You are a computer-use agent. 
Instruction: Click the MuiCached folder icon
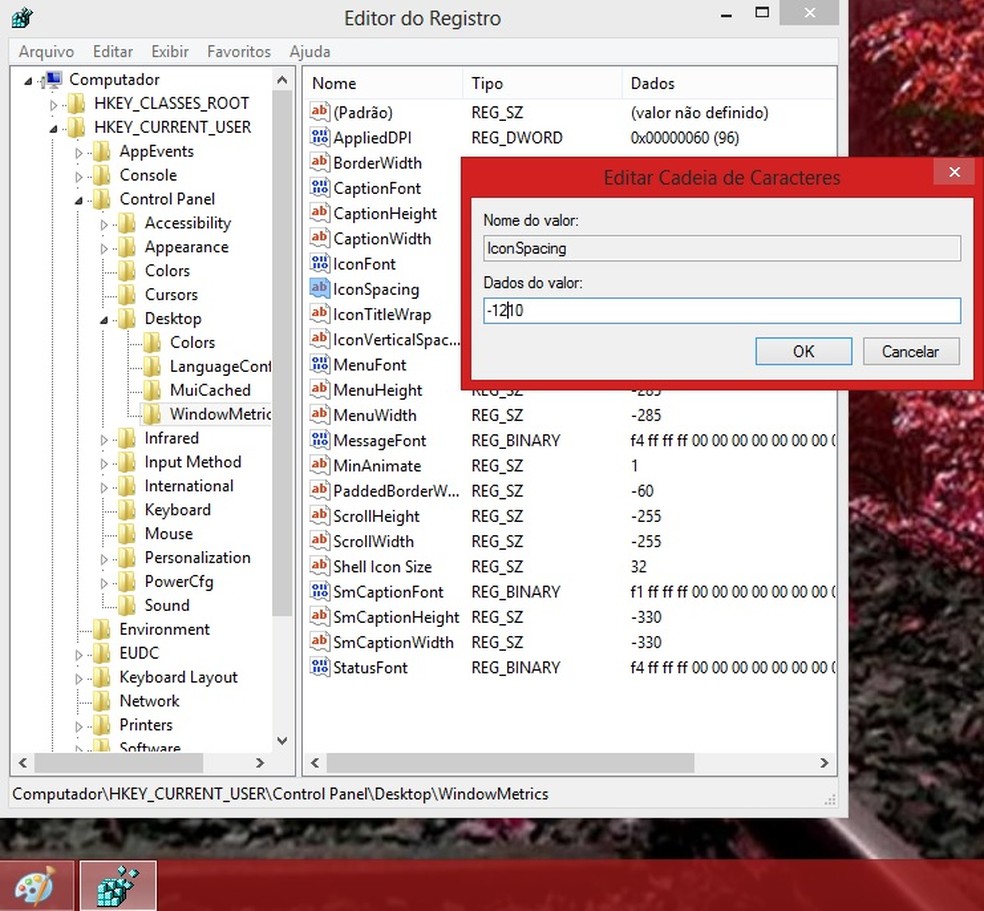click(152, 390)
